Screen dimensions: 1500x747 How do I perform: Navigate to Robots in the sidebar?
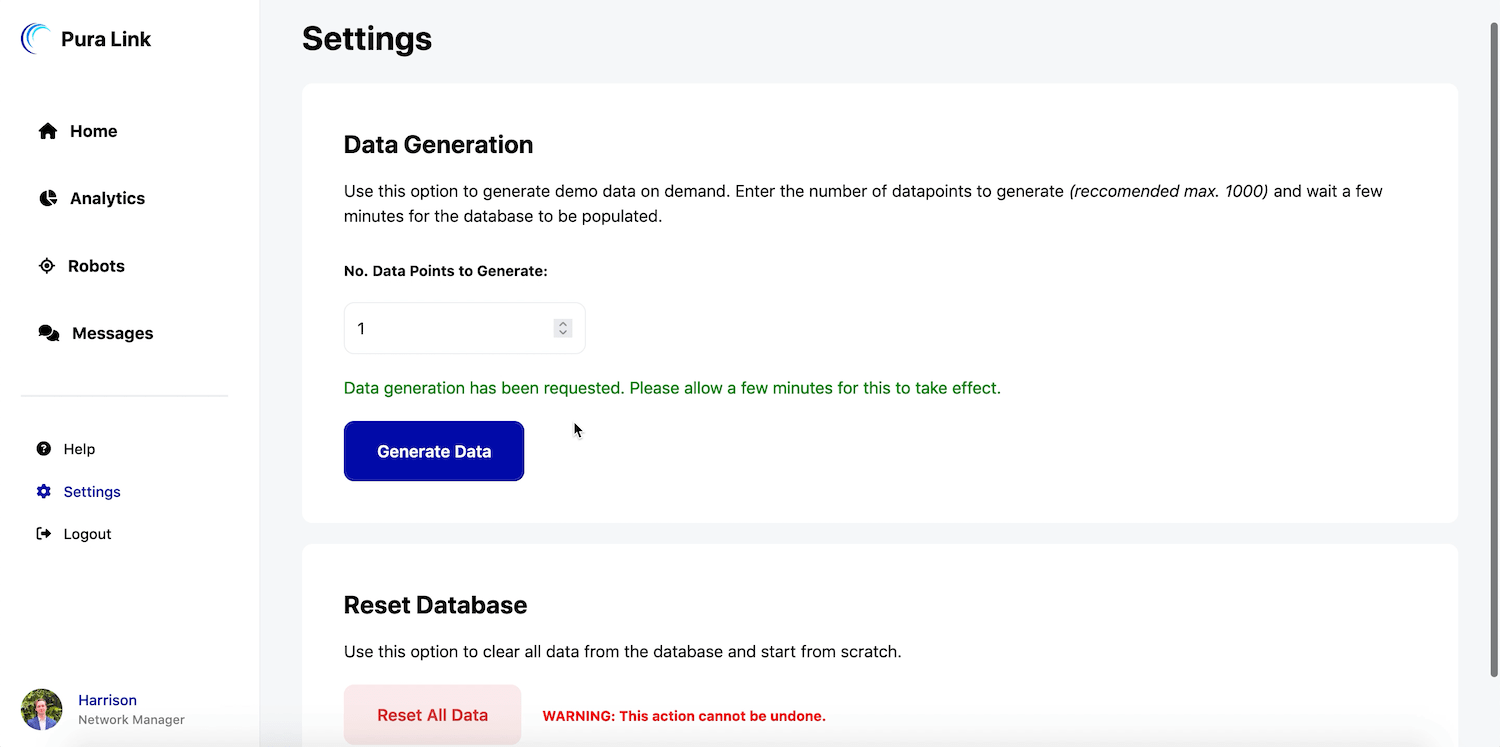pyautogui.click(x=95, y=265)
